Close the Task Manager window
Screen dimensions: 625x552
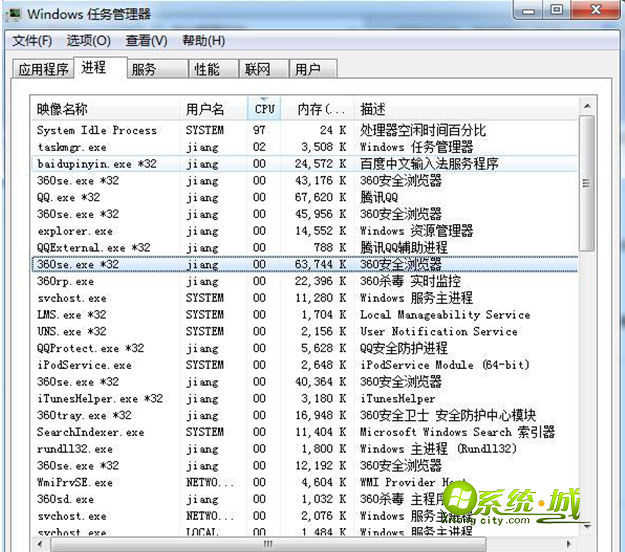[596, 10]
